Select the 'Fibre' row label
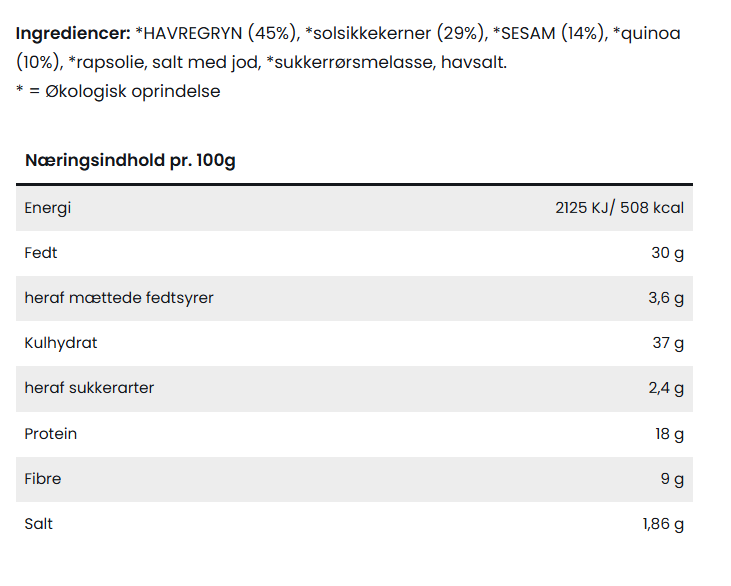The image size is (731, 586). (x=43, y=479)
